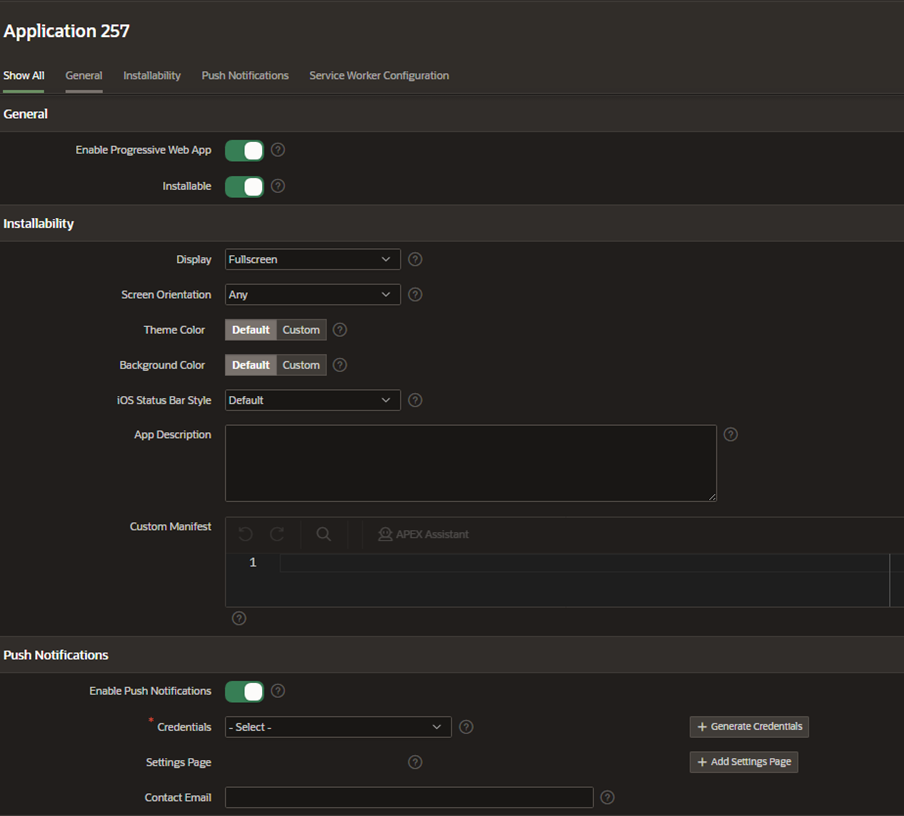Set Theme Color to Custom
The height and width of the screenshot is (816, 904).
pos(301,330)
